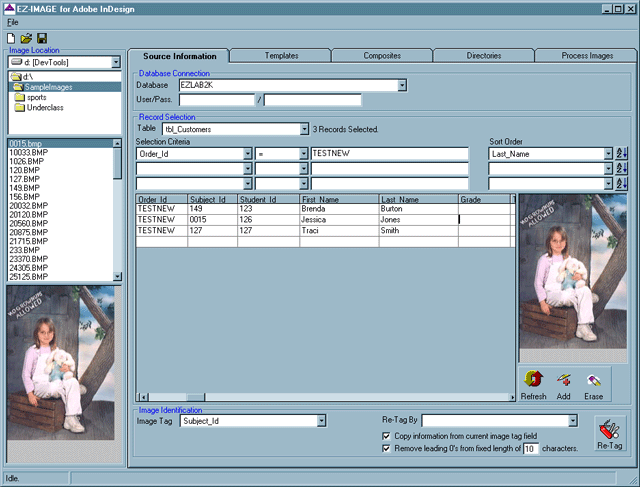Click the Jones last name cell
This screenshot has height=487, width=640.
418,220
